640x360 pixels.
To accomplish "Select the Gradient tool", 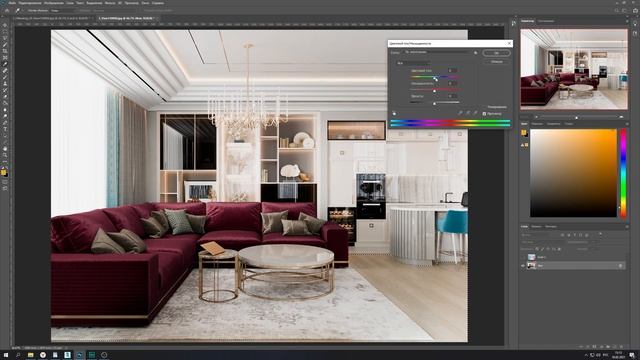I will point(5,102).
